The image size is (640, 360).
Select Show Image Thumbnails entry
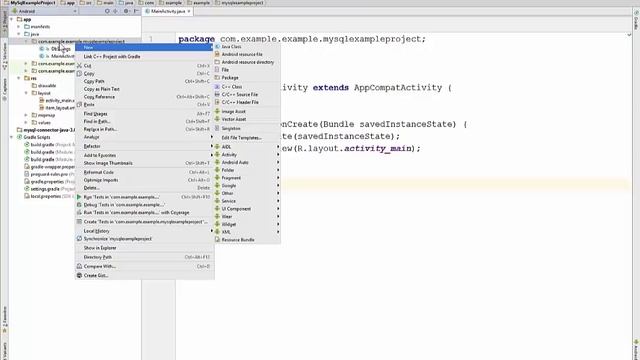144,163
